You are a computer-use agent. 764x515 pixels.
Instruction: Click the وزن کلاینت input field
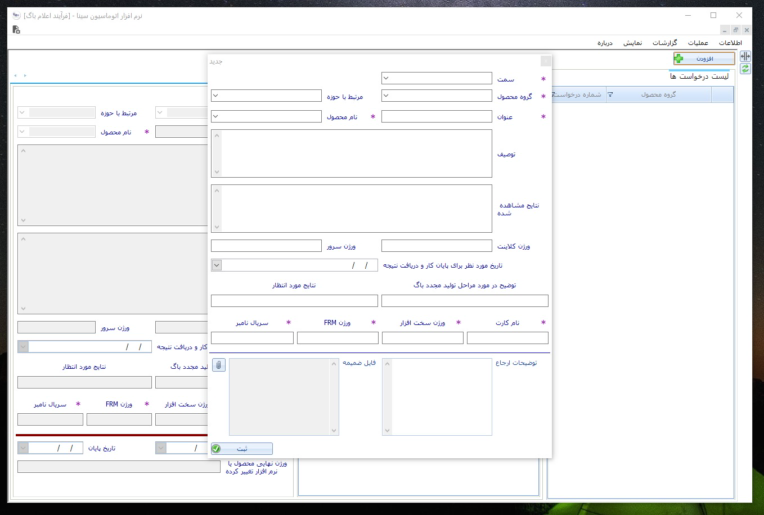point(437,246)
